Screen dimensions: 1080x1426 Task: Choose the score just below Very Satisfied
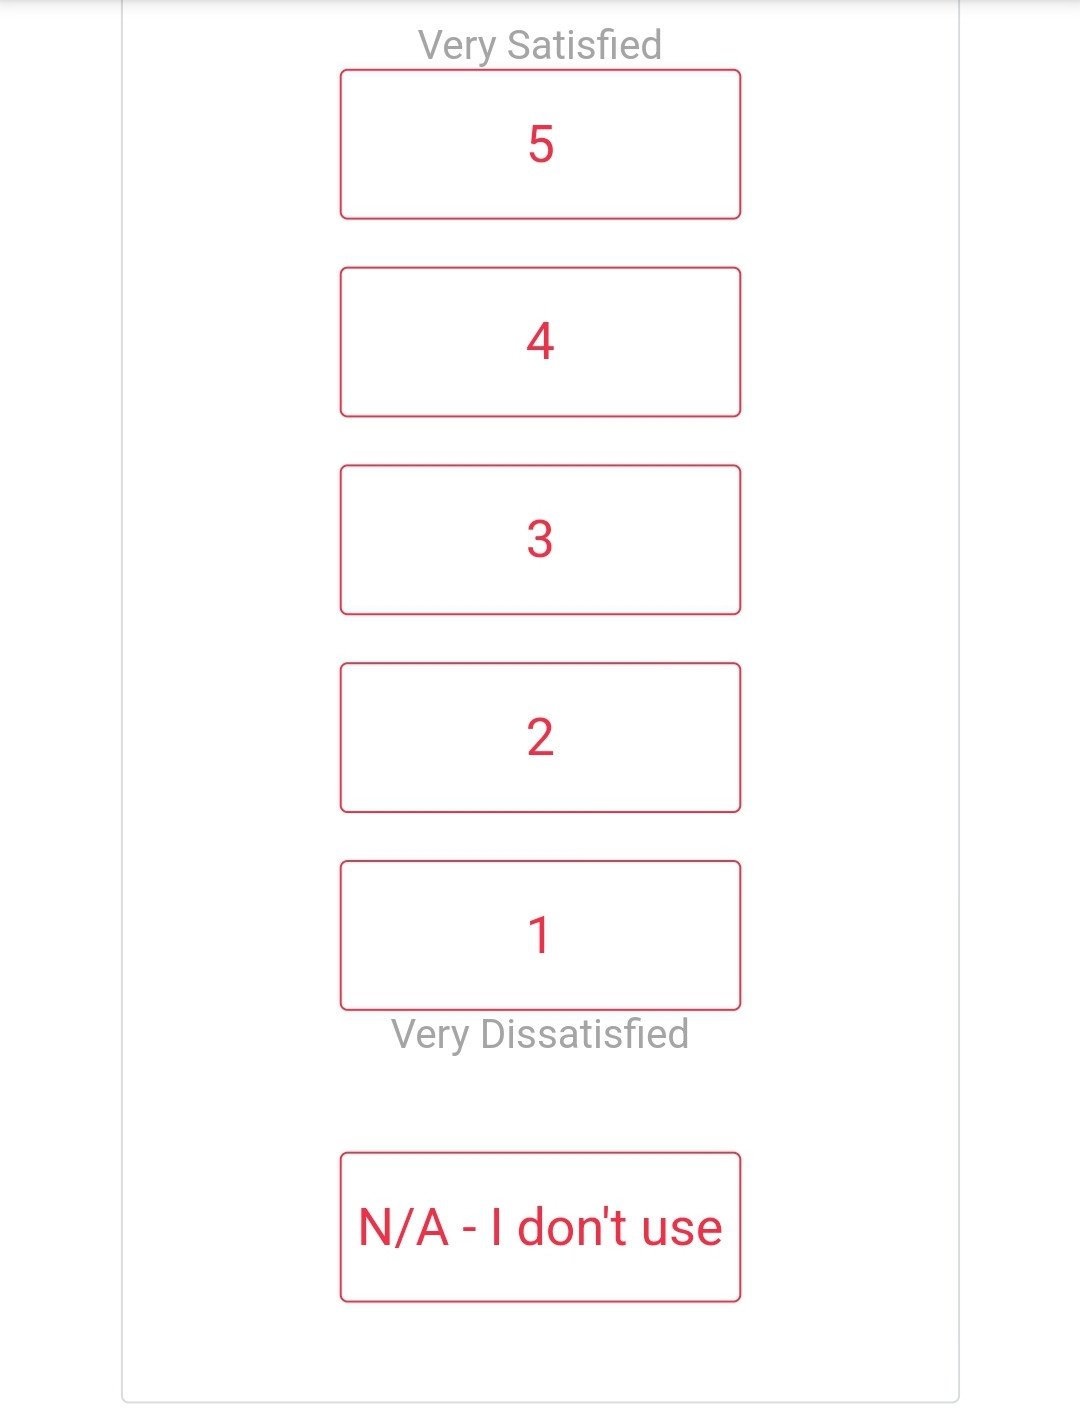click(x=540, y=342)
